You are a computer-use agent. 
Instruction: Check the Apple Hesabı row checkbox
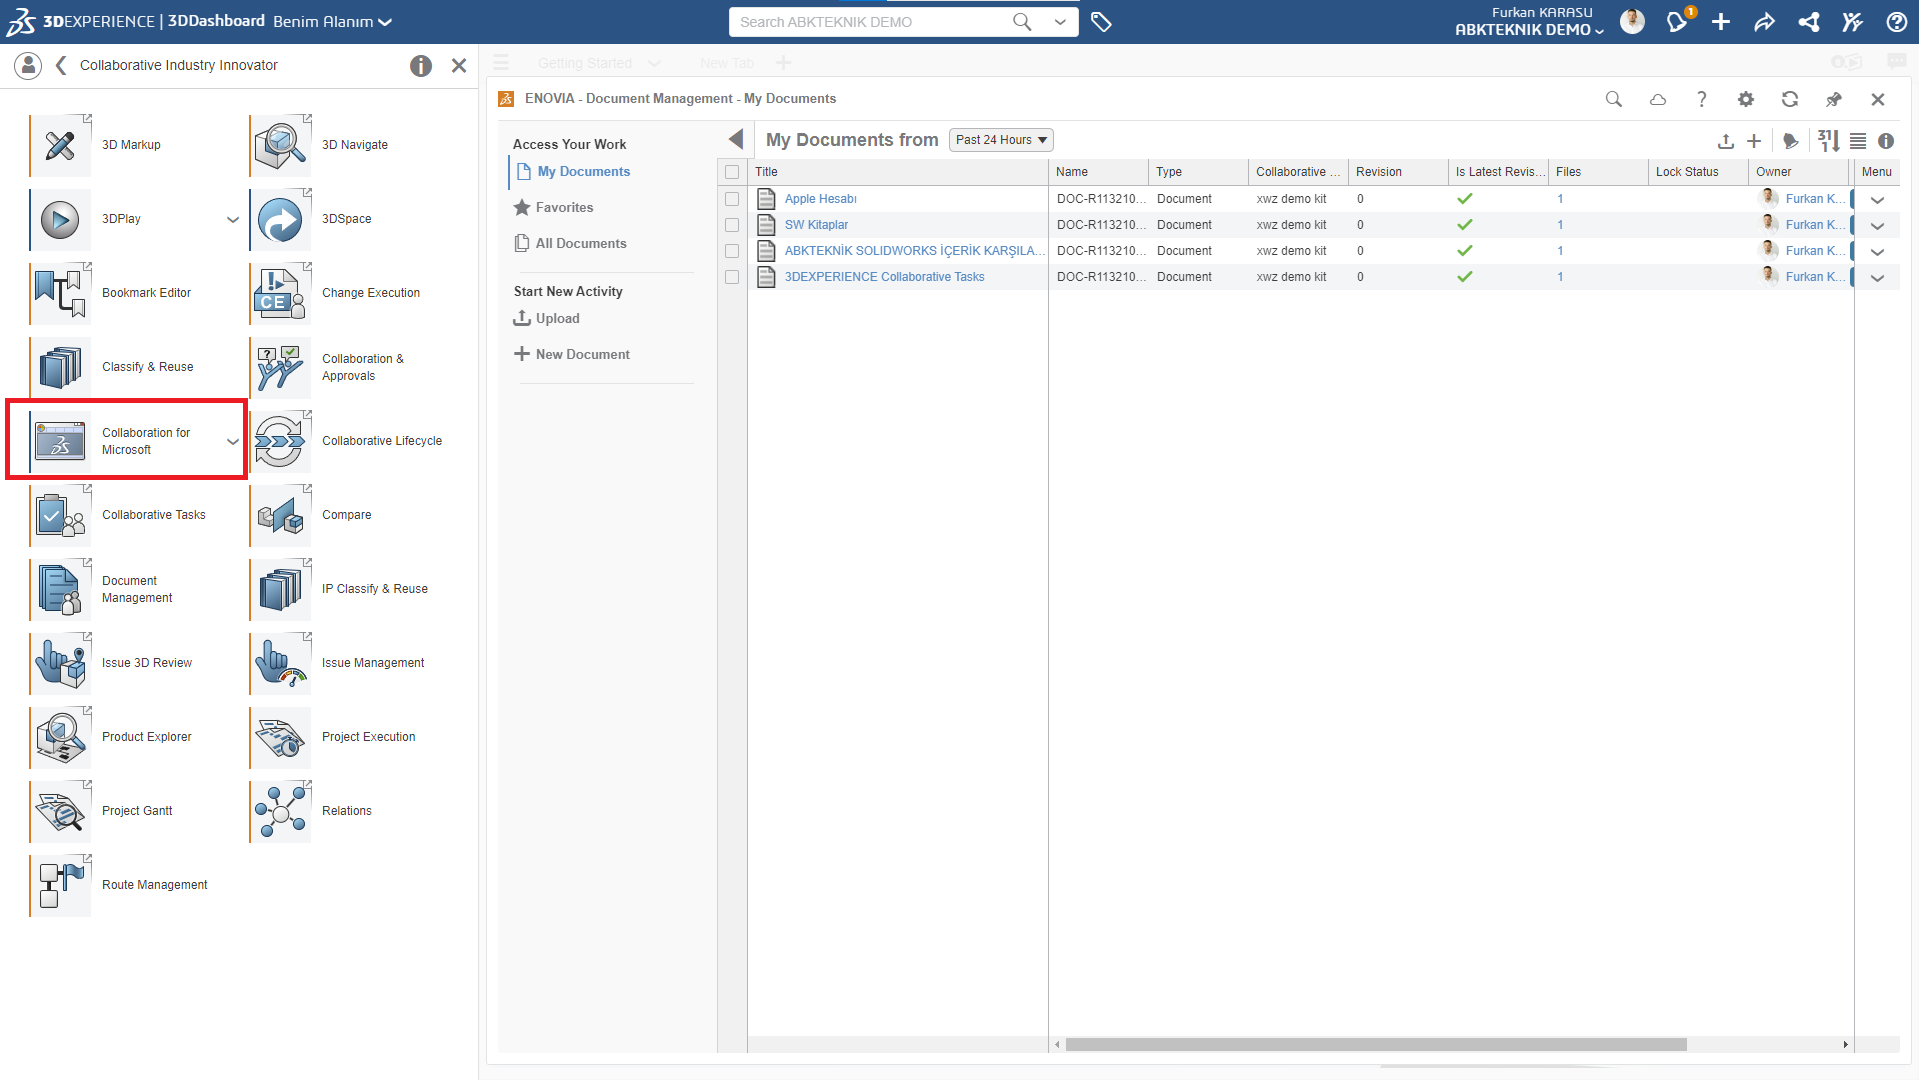tap(732, 199)
